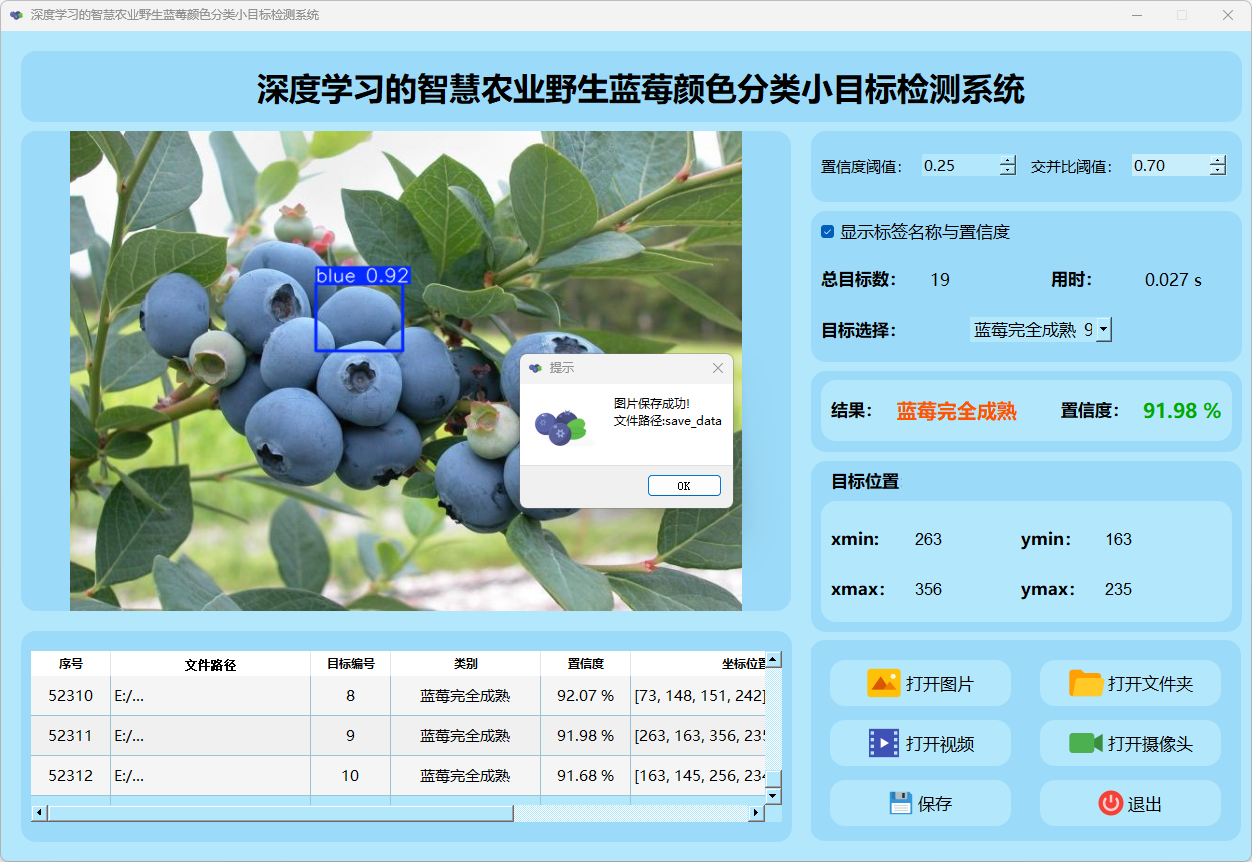Click the 类别 column header

[466, 664]
